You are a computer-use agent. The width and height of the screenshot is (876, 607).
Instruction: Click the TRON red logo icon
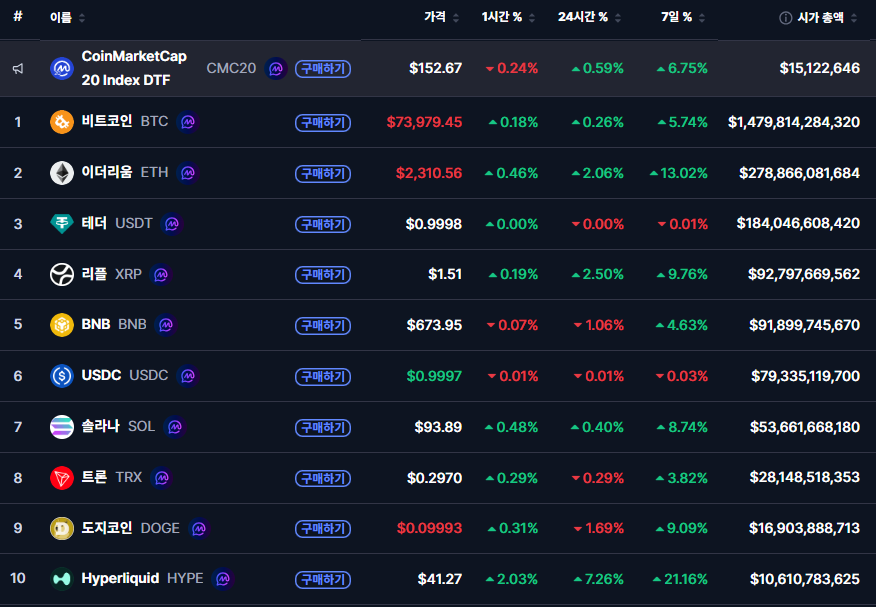point(62,478)
